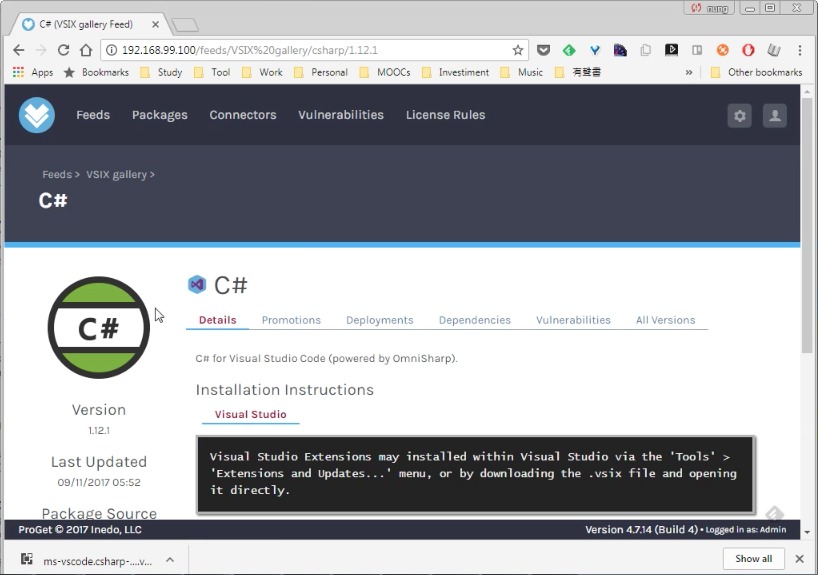Switch to the Dependencies tab

pos(475,320)
